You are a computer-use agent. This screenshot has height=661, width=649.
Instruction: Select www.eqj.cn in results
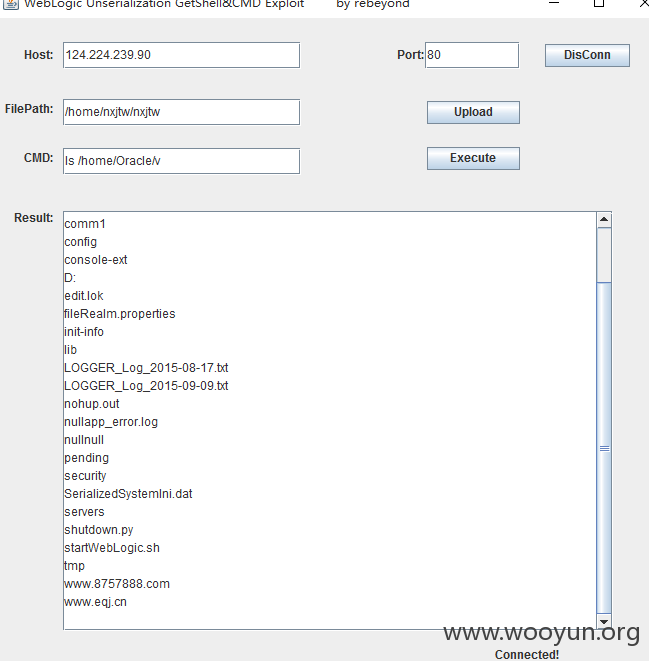pyautogui.click(x=95, y=602)
